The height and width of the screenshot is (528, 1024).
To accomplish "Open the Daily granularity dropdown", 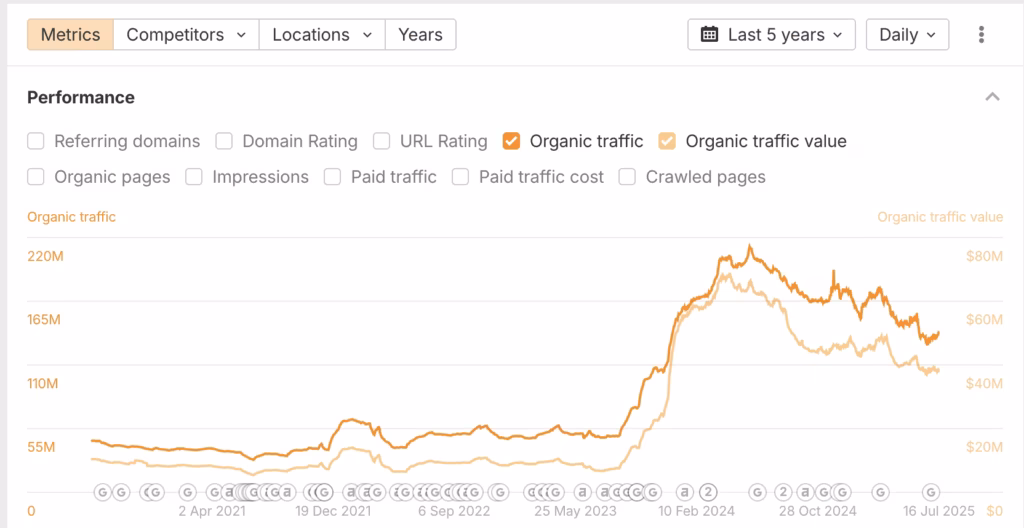I will pyautogui.click(x=907, y=35).
